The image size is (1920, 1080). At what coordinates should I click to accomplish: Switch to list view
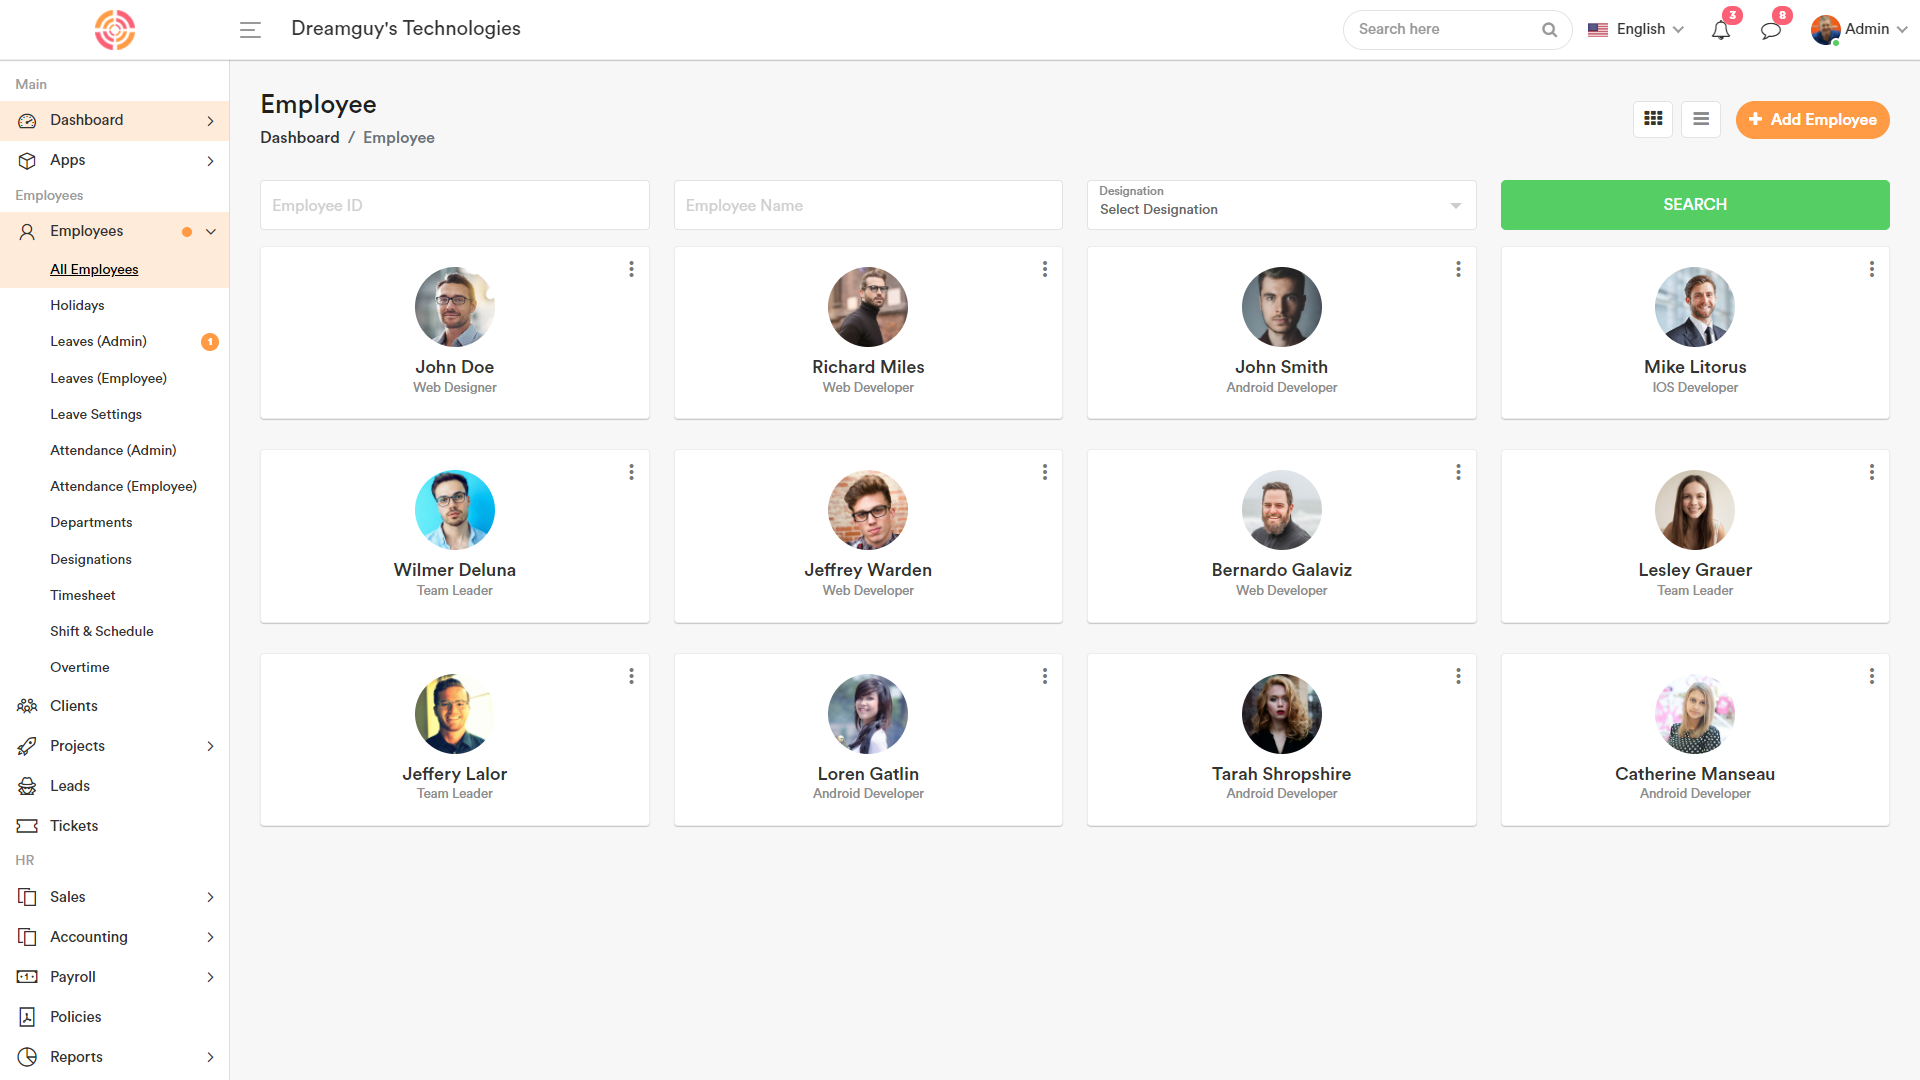click(x=1700, y=119)
